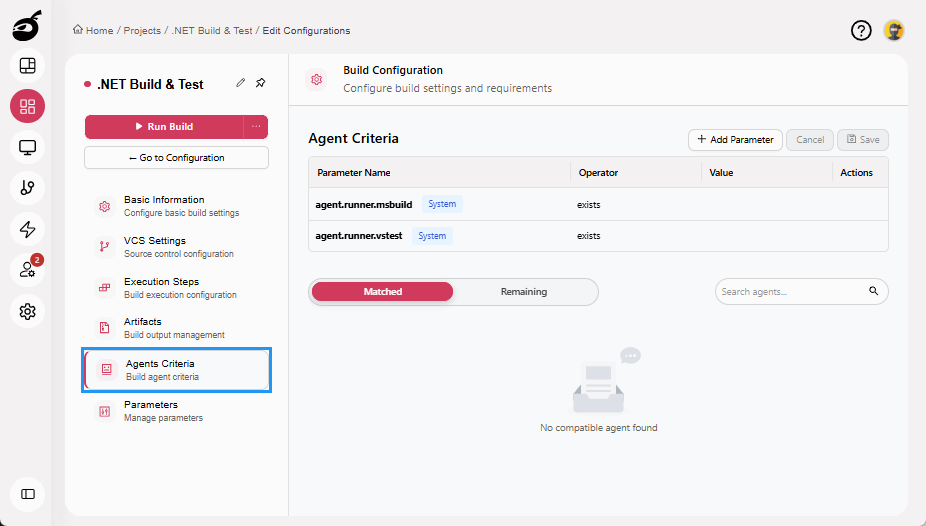Viewport: 926px width, 526px height.
Task: Open the help question mark icon
Action: (861, 30)
